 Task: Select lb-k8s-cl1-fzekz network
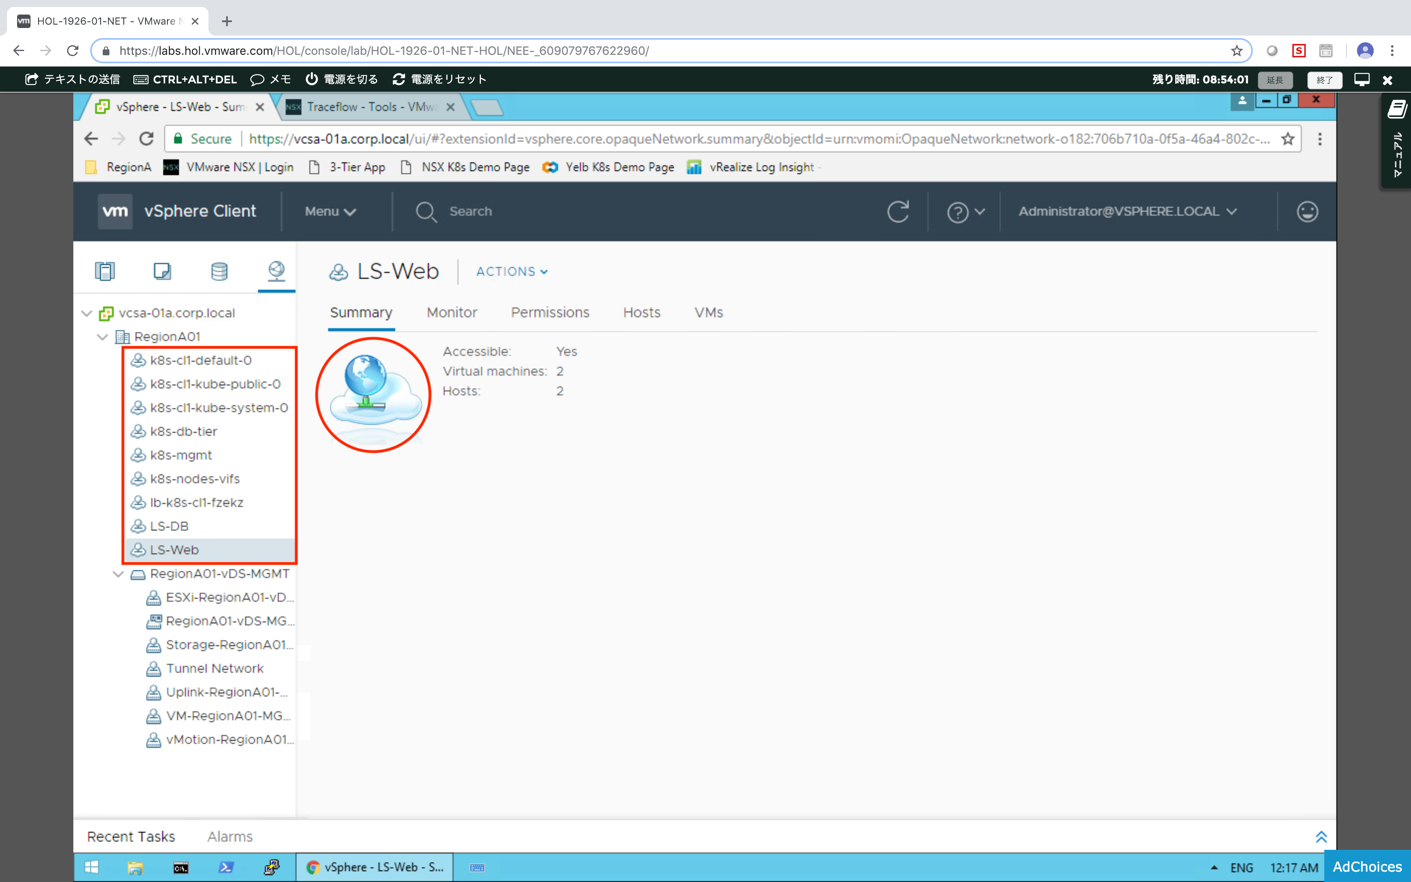pos(197,503)
